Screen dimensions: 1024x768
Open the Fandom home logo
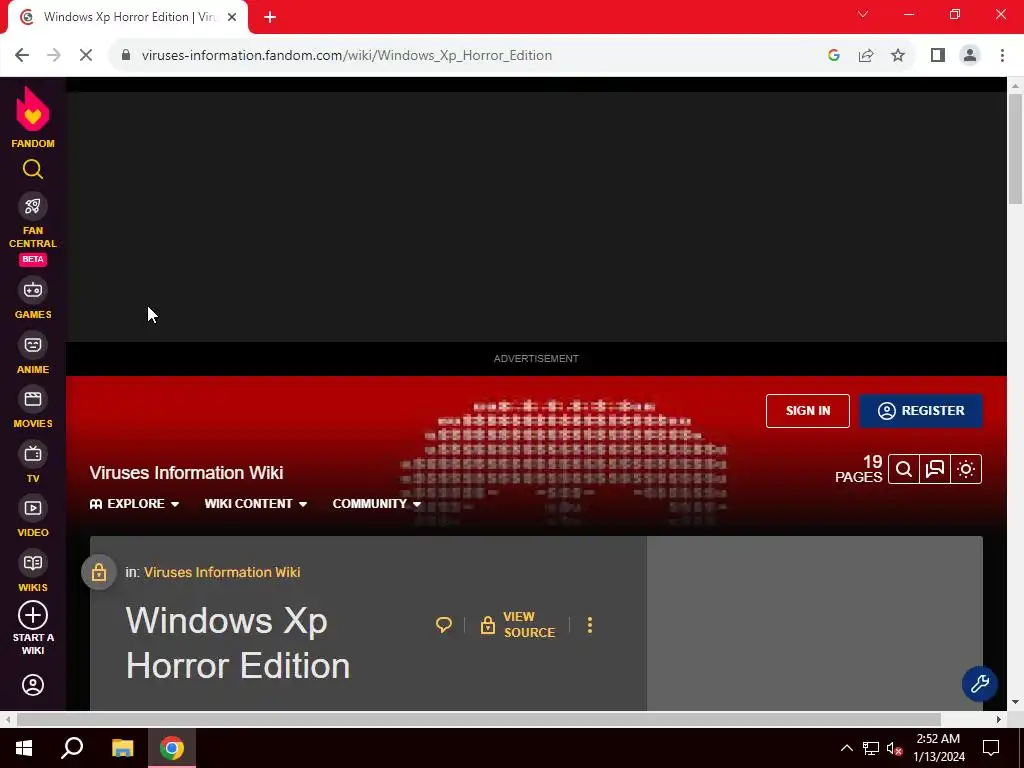[33, 118]
